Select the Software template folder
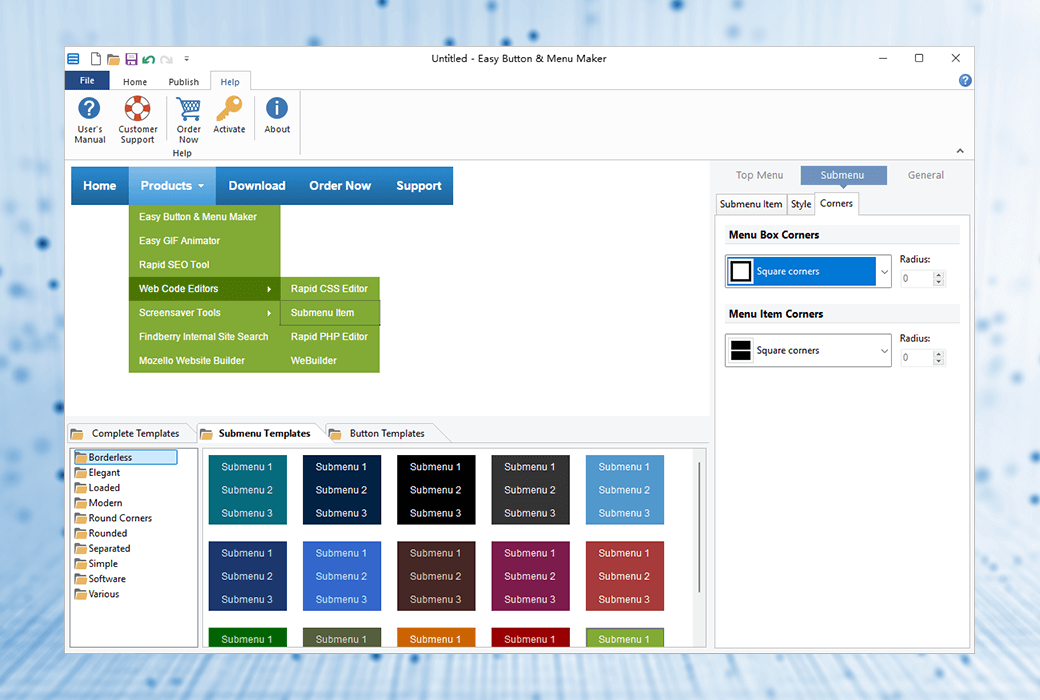The image size is (1040, 700). point(100,579)
